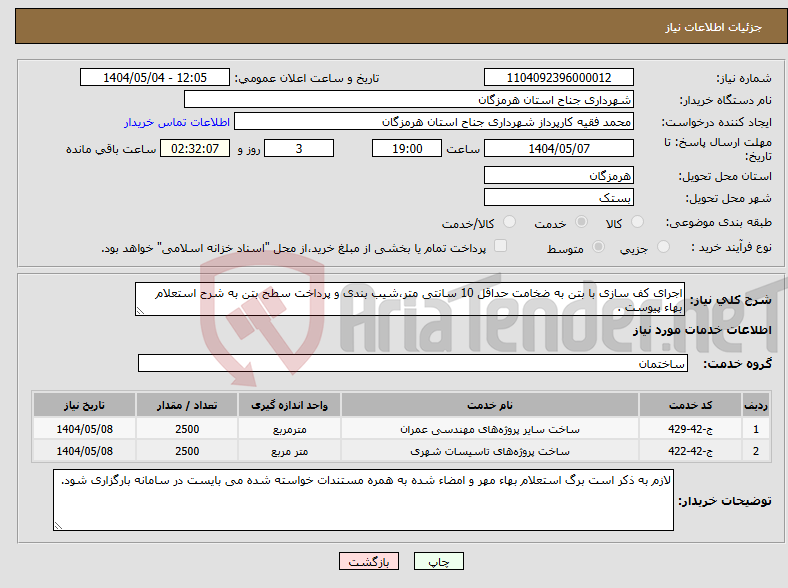This screenshot has width=788, height=588.
Task: Click service code ج-42-422
Action: [x=691, y=451]
